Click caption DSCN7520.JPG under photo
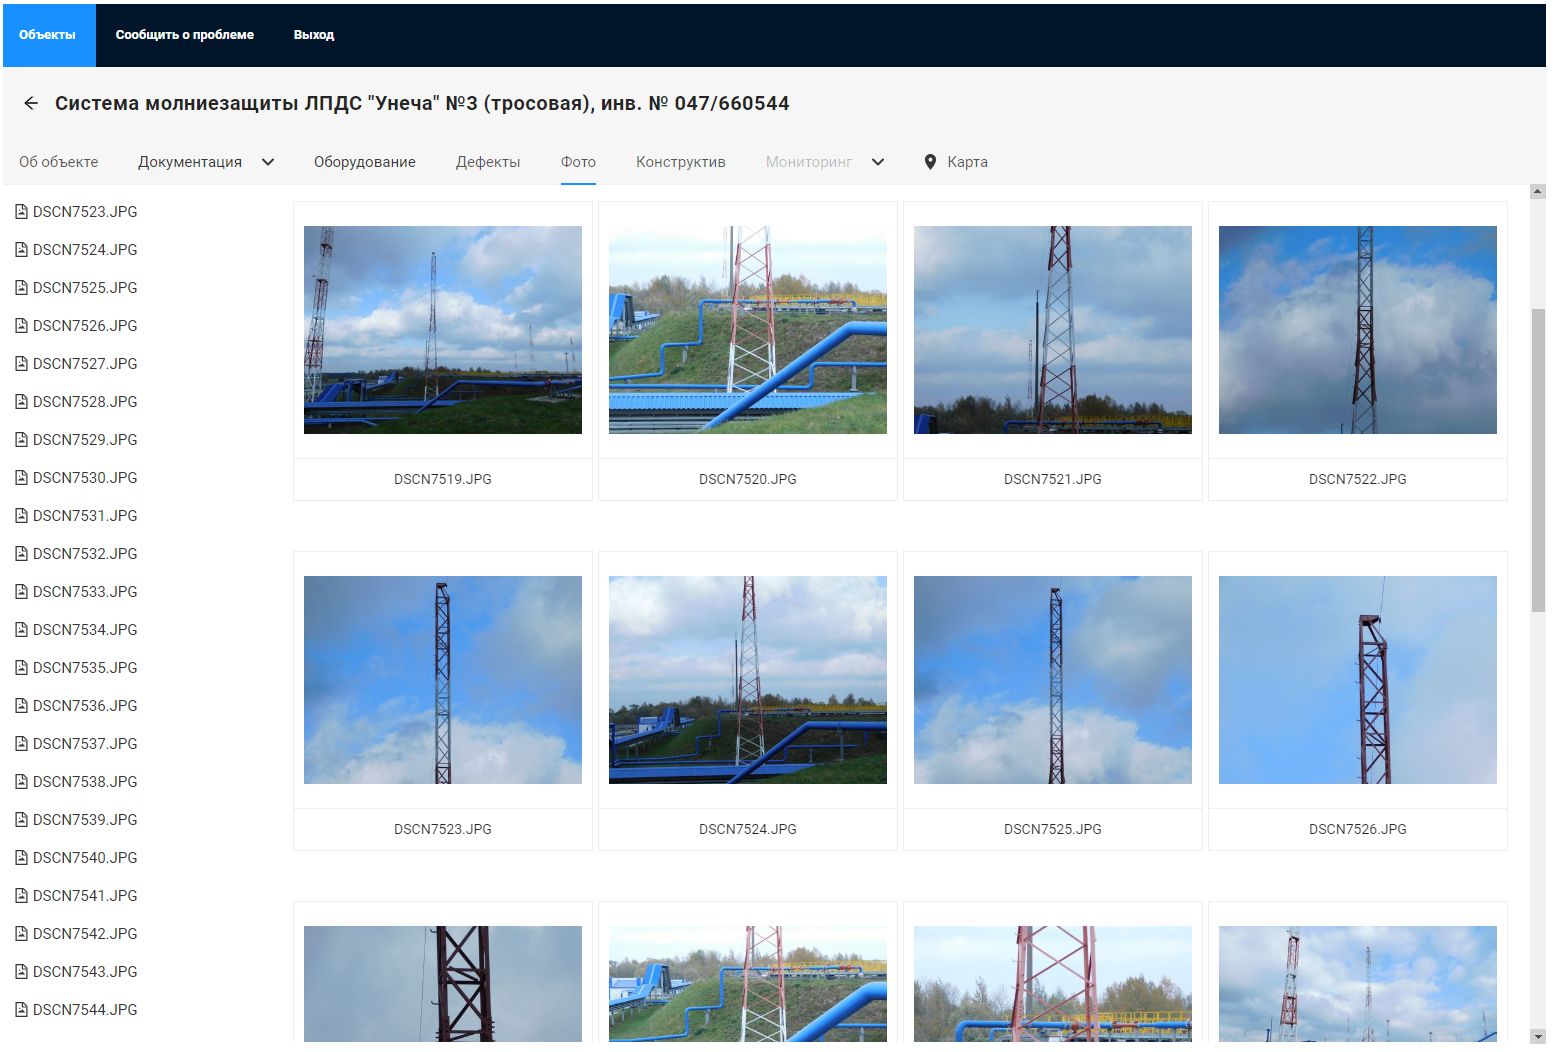Image resolution: width=1555 pixels, height=1052 pixels. (748, 479)
